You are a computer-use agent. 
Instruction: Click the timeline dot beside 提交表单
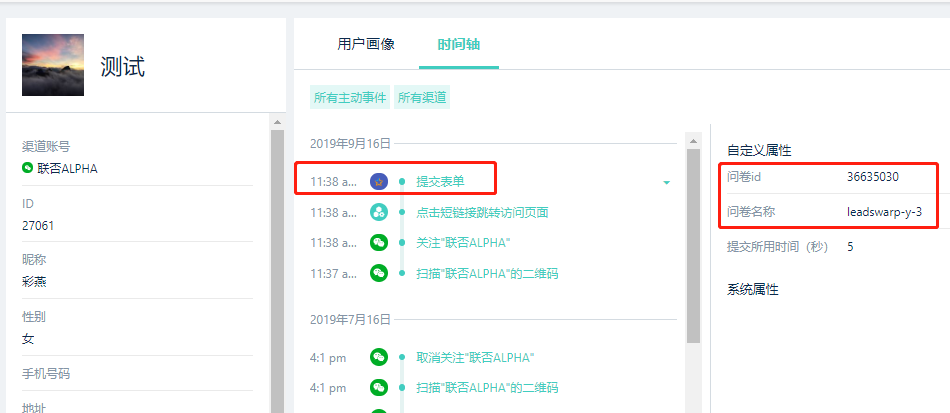(402, 181)
